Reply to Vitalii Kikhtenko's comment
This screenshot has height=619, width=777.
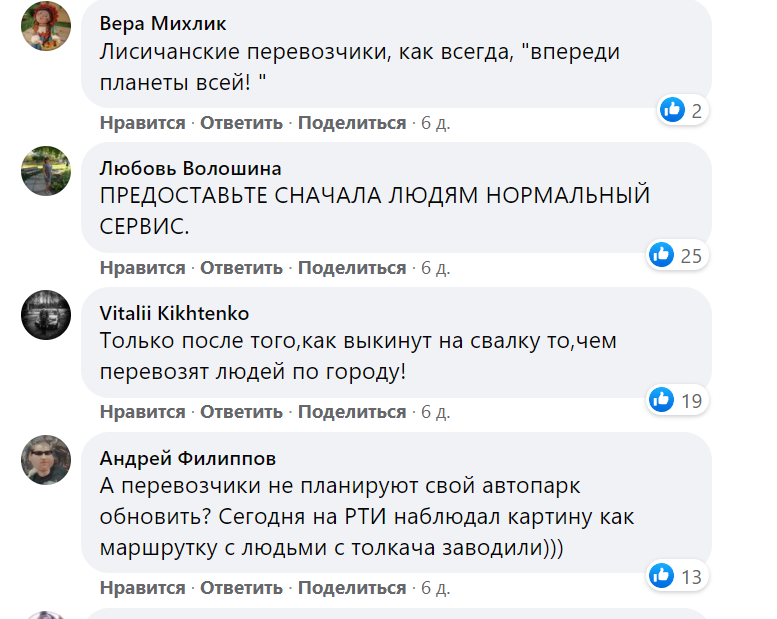(x=242, y=412)
